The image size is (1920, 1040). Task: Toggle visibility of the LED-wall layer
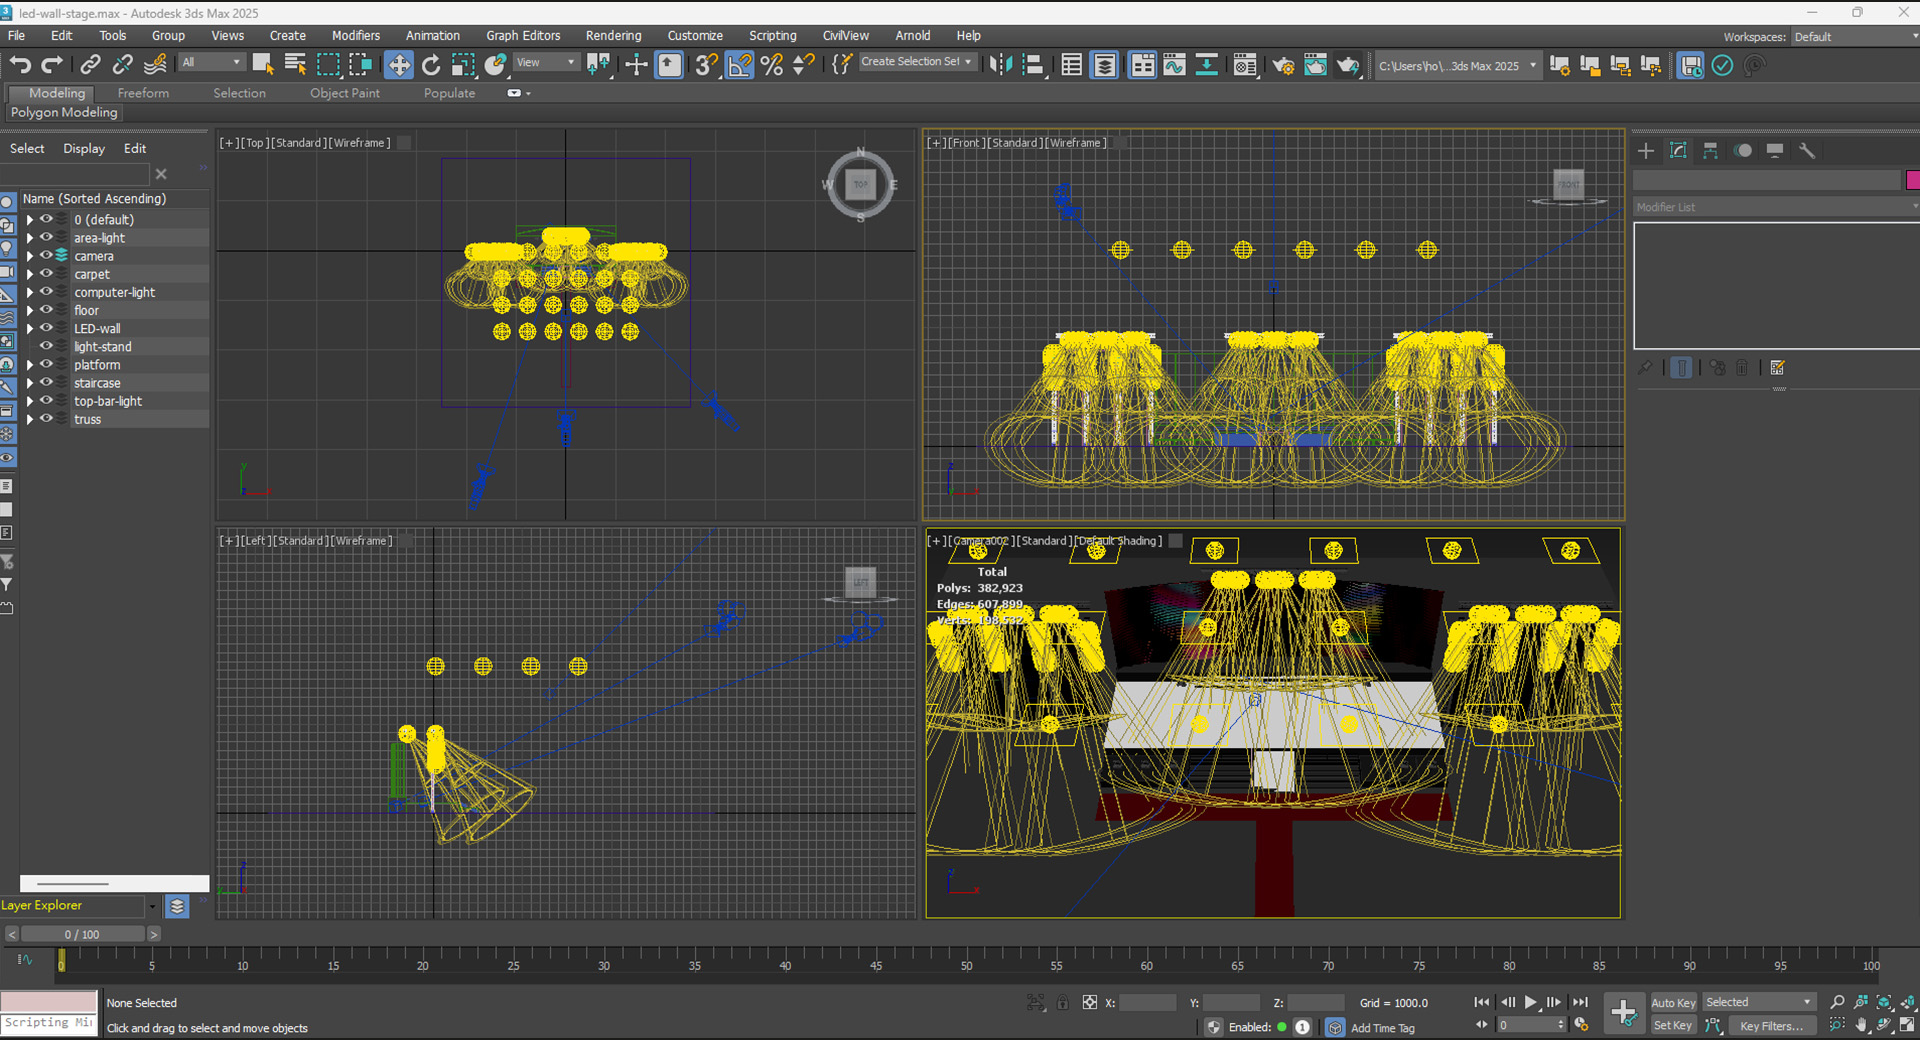(46, 328)
